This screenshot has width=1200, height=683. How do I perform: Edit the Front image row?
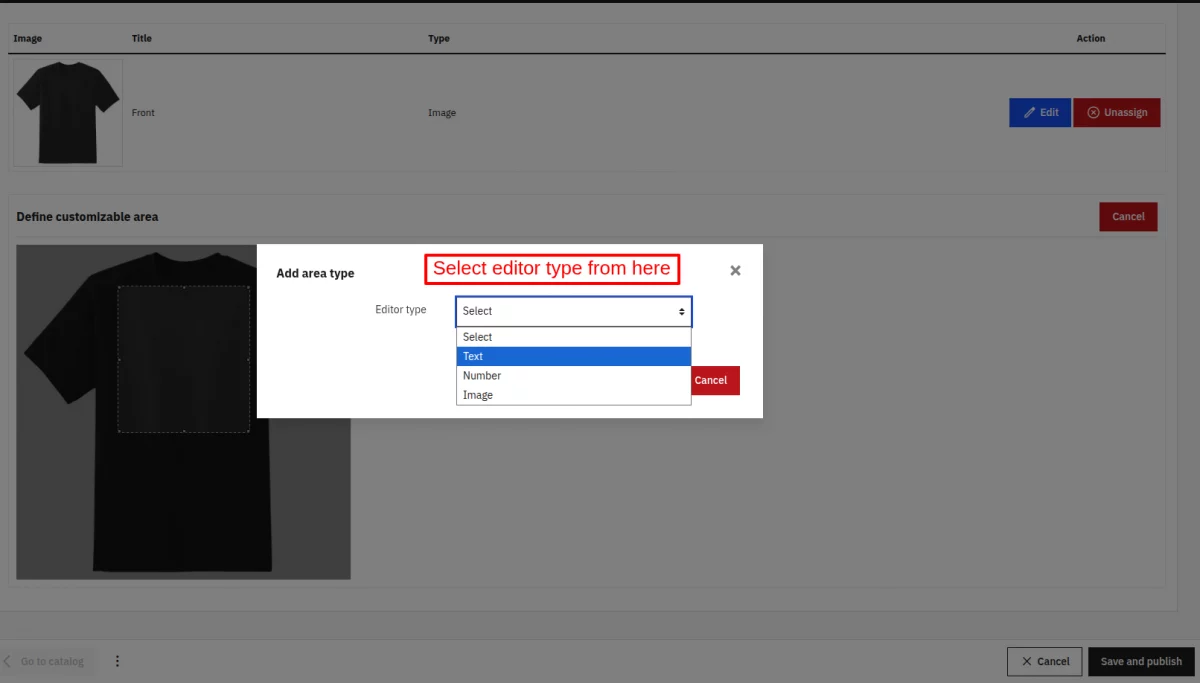1040,112
